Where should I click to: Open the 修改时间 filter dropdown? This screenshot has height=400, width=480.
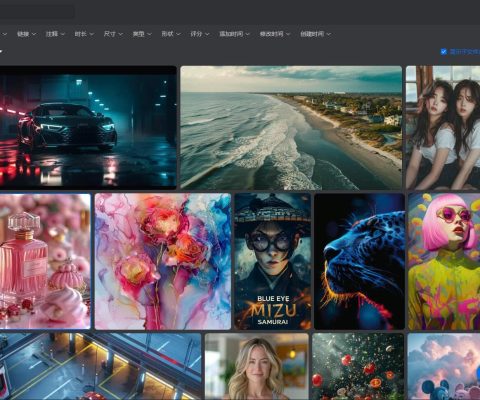point(275,34)
